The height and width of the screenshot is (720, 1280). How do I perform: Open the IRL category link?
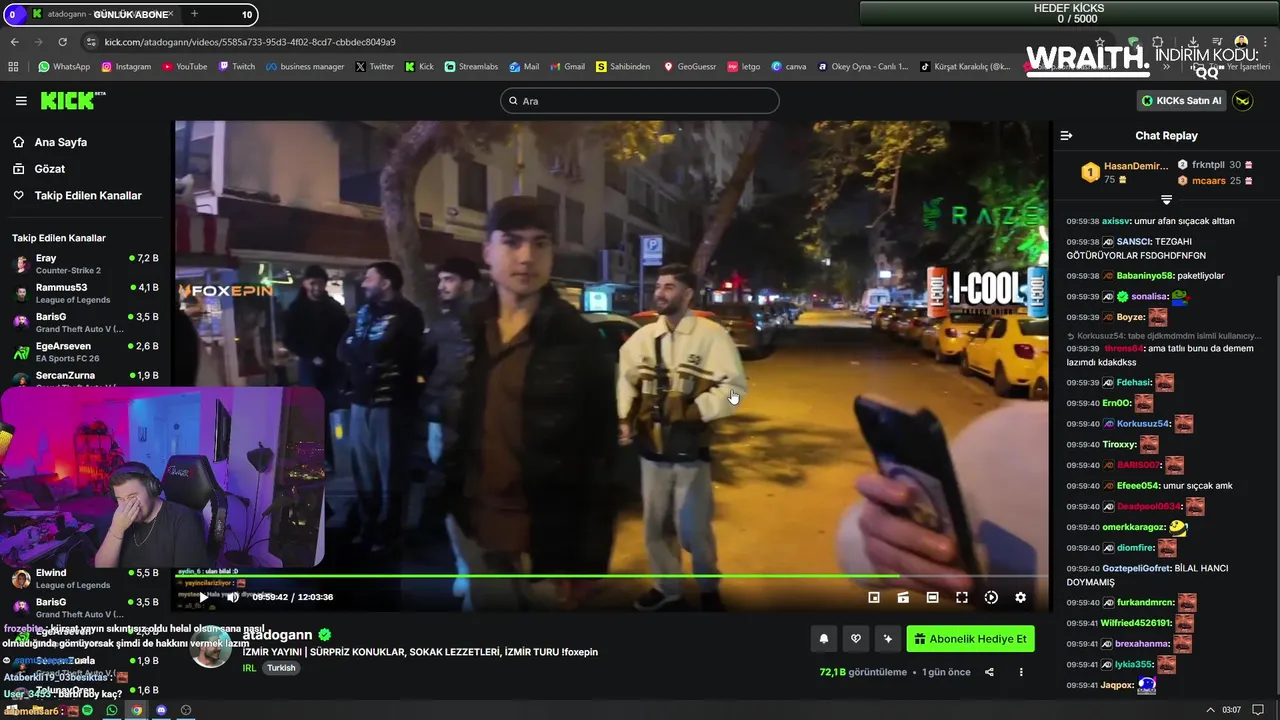[249, 668]
